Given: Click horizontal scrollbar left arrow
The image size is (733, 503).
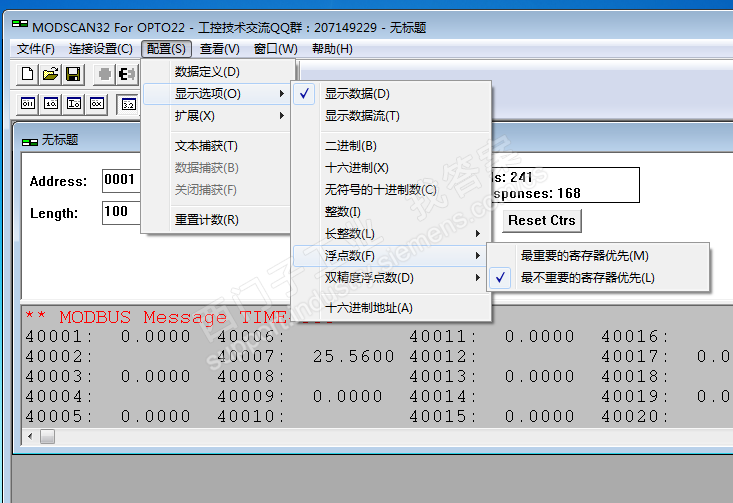Looking at the screenshot, I should (30, 437).
